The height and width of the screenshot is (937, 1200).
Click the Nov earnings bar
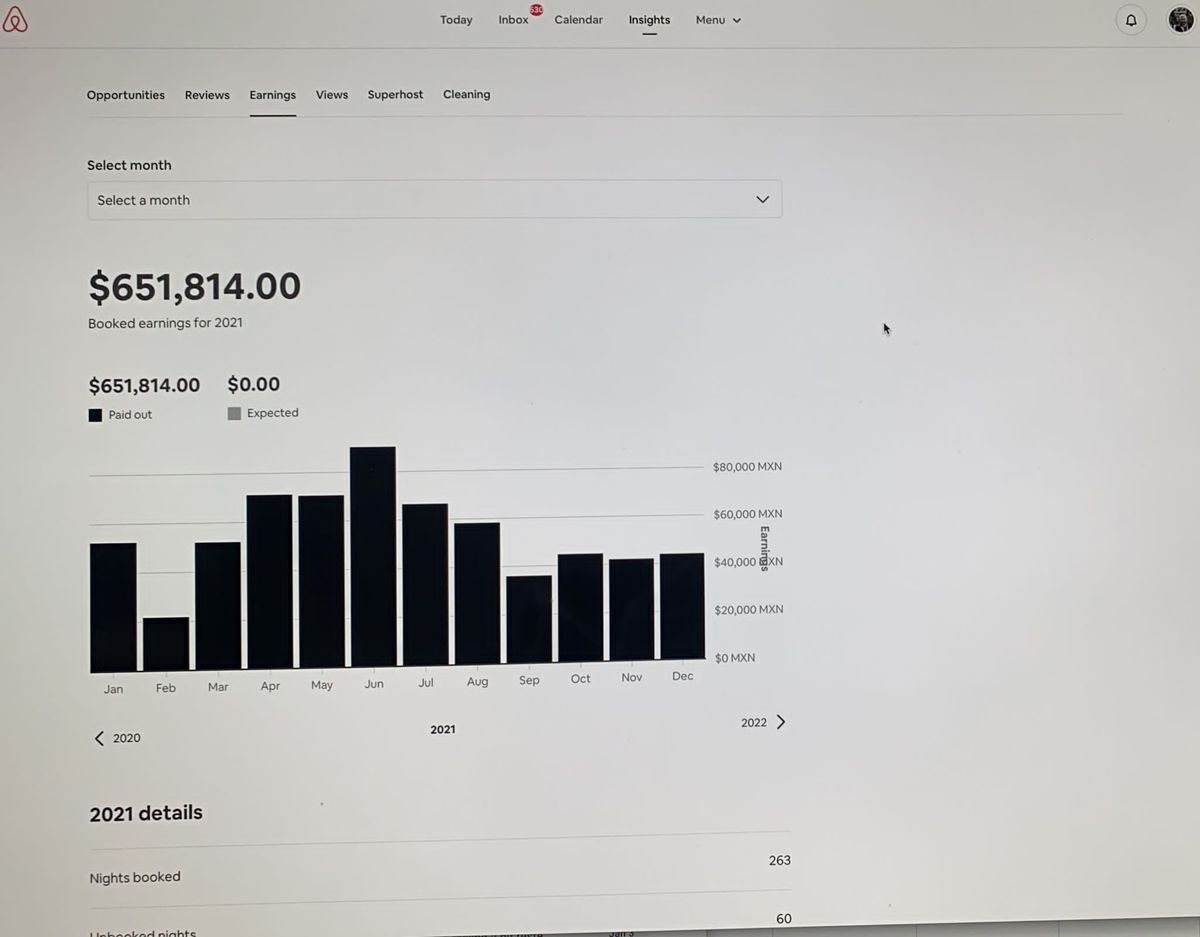(632, 610)
